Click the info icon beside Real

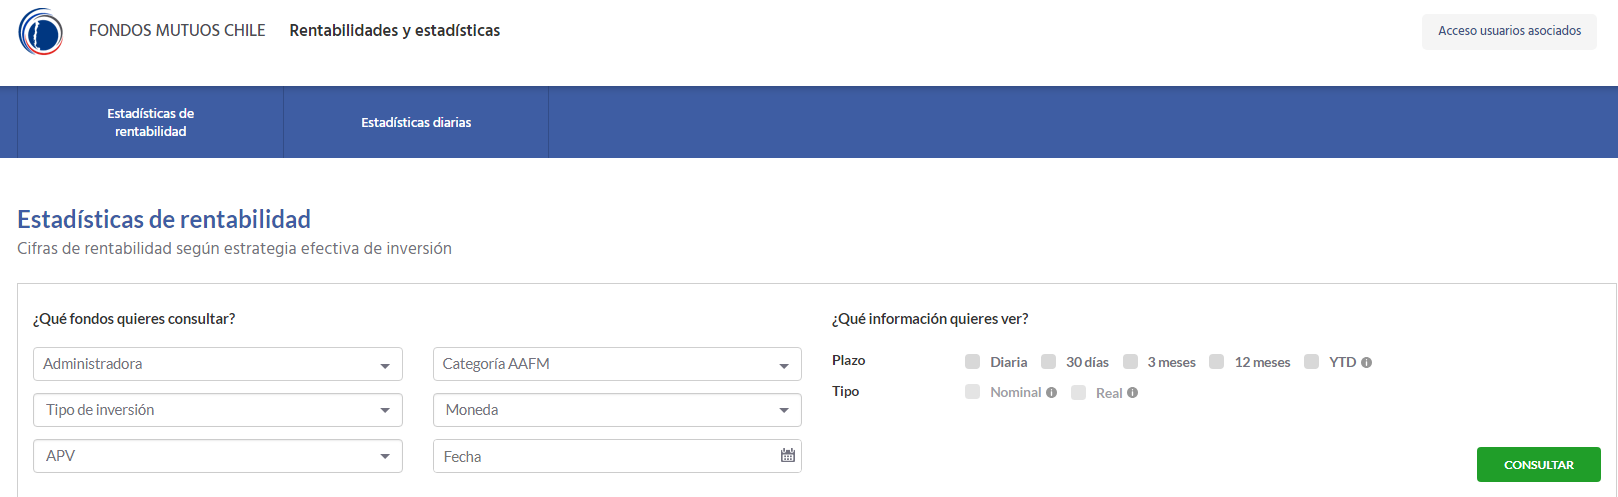pos(1132,393)
